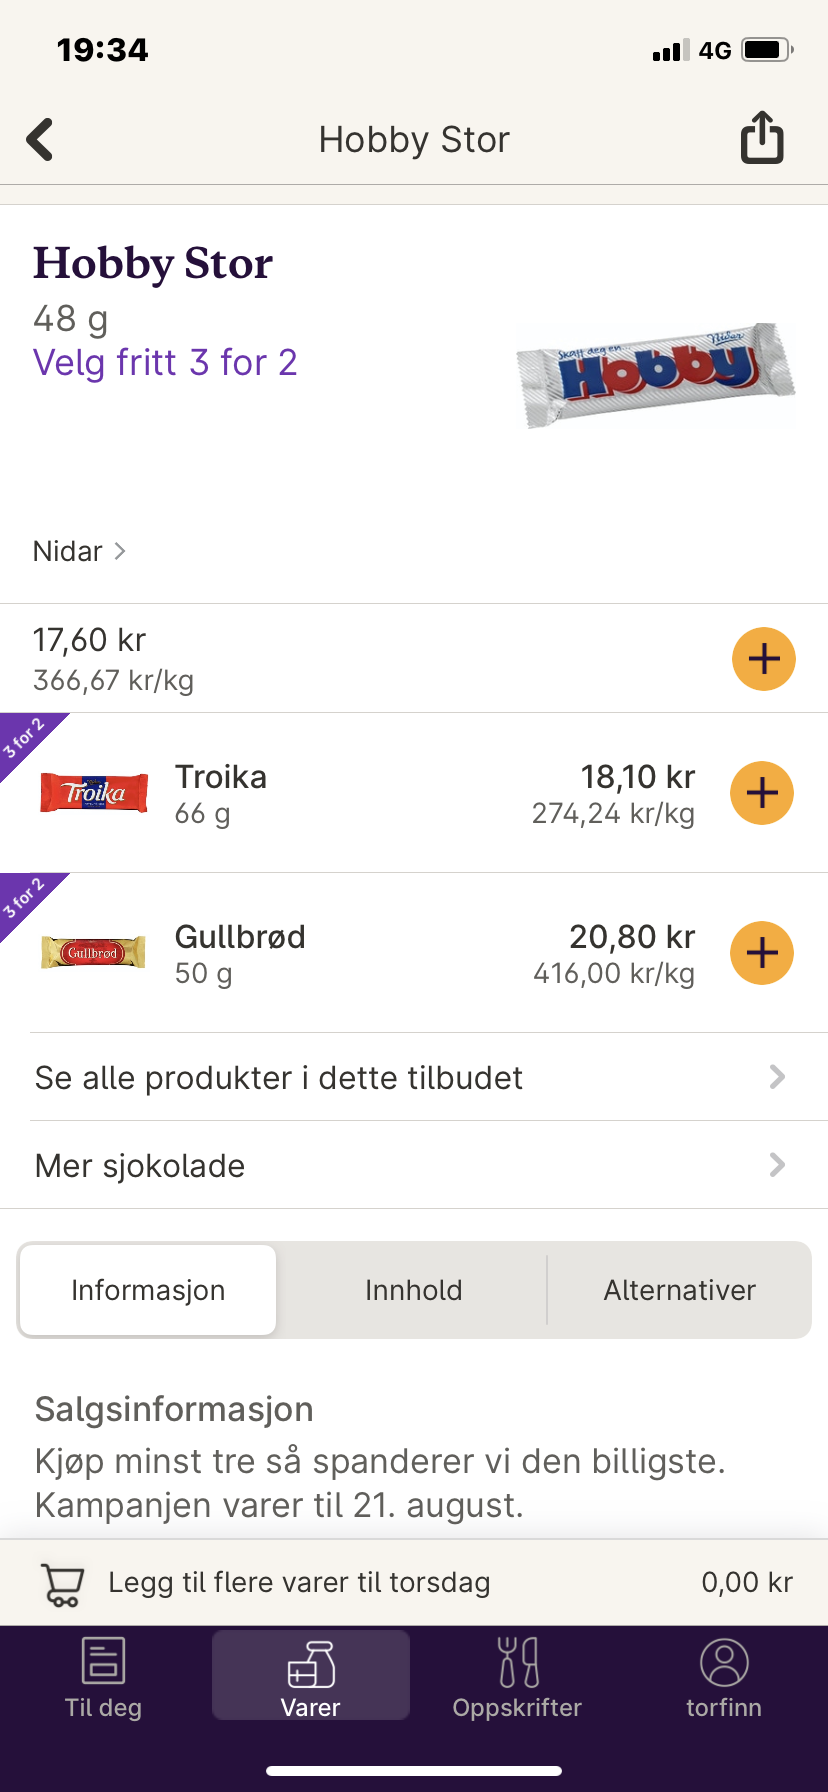Select the Varer tab

point(311,1677)
